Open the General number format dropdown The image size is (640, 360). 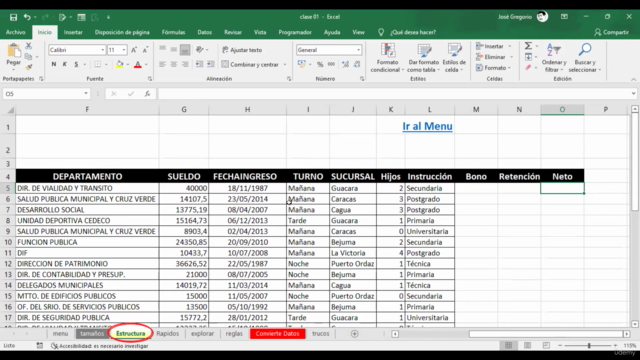click(x=358, y=50)
